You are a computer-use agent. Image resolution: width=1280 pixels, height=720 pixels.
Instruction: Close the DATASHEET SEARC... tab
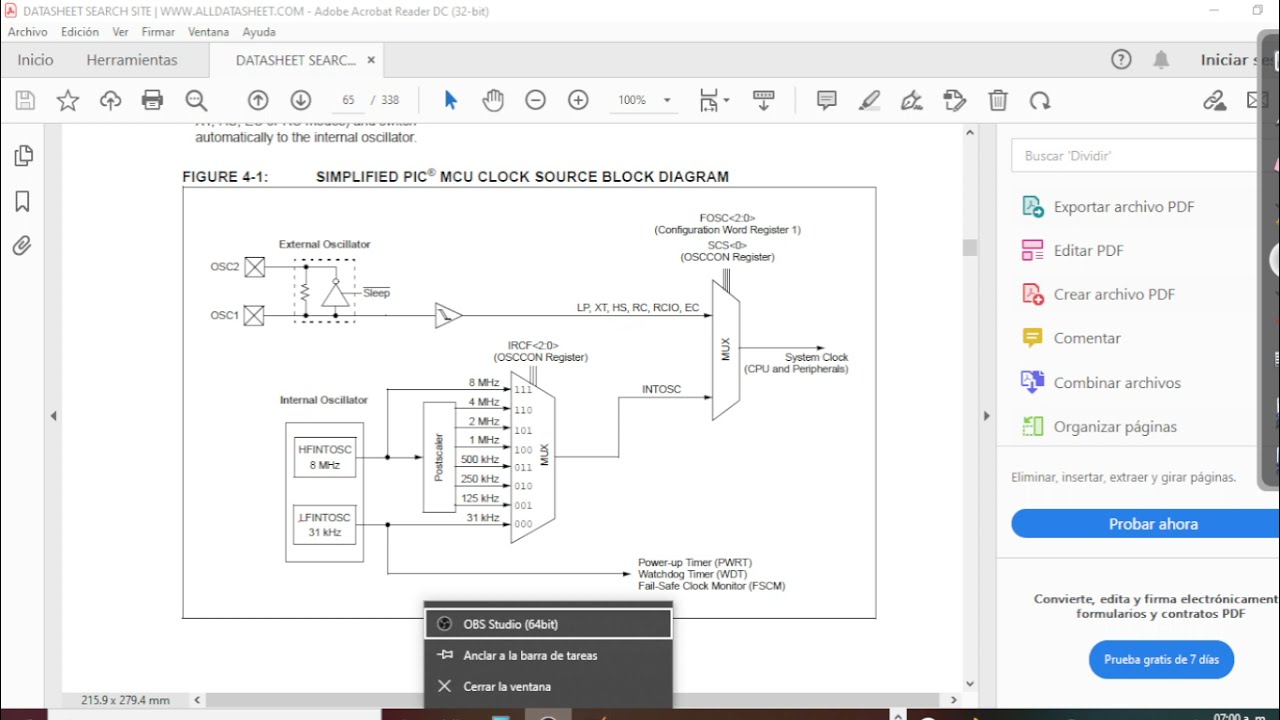371,60
